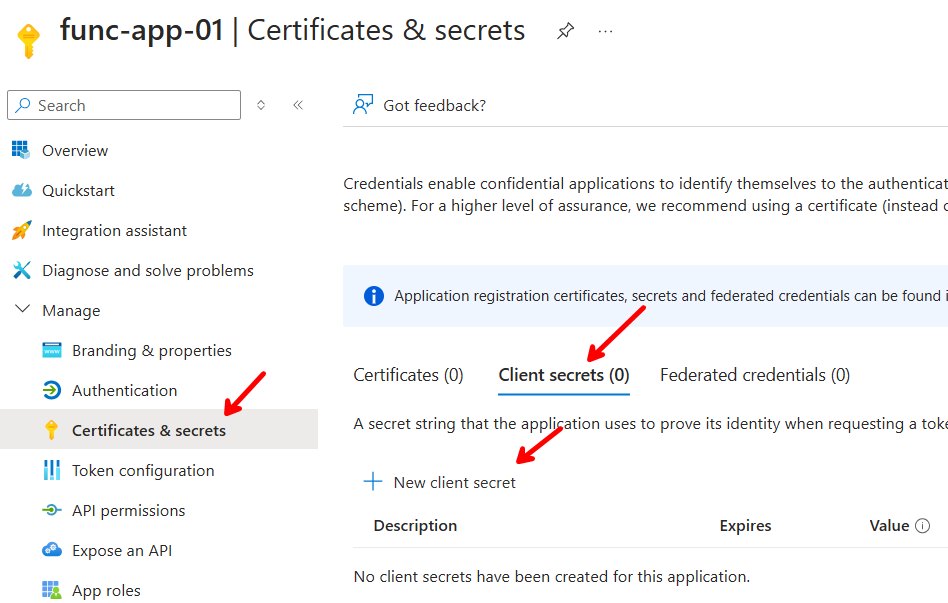Click the 'No client secrets have been created' message
The image size is (948, 603).
coord(551,576)
